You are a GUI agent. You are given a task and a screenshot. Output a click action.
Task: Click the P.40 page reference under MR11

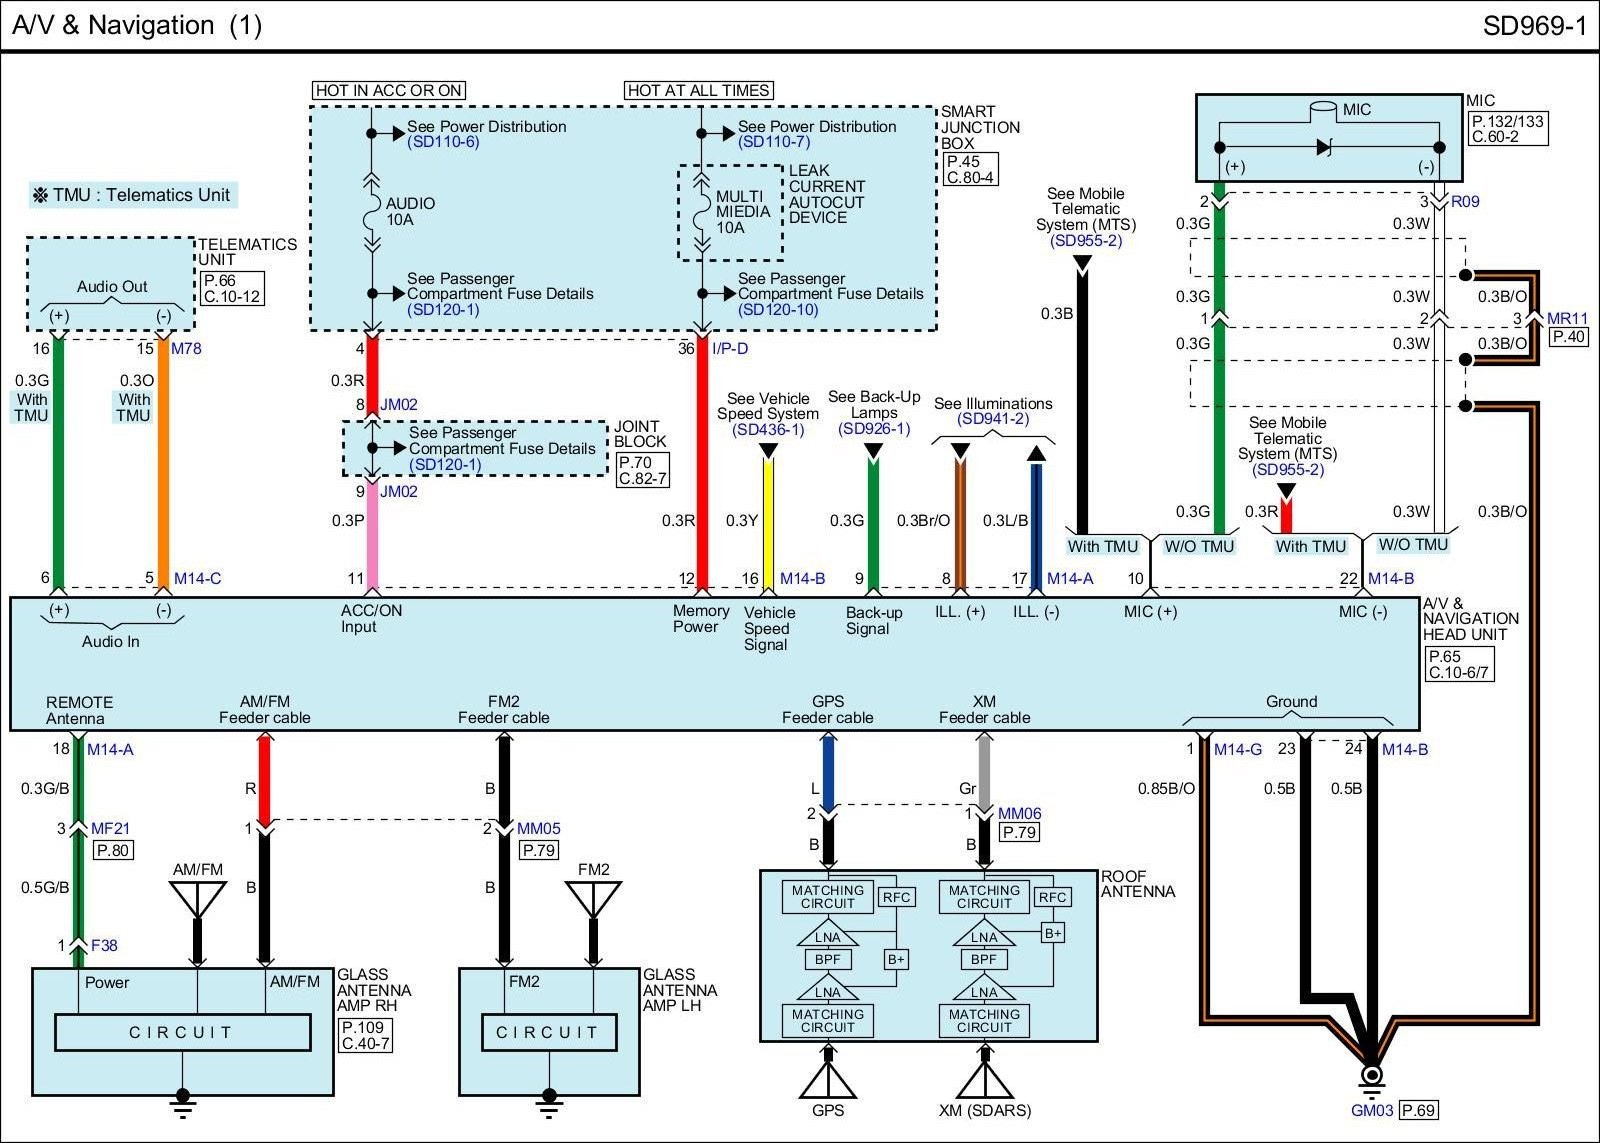click(x=1569, y=337)
